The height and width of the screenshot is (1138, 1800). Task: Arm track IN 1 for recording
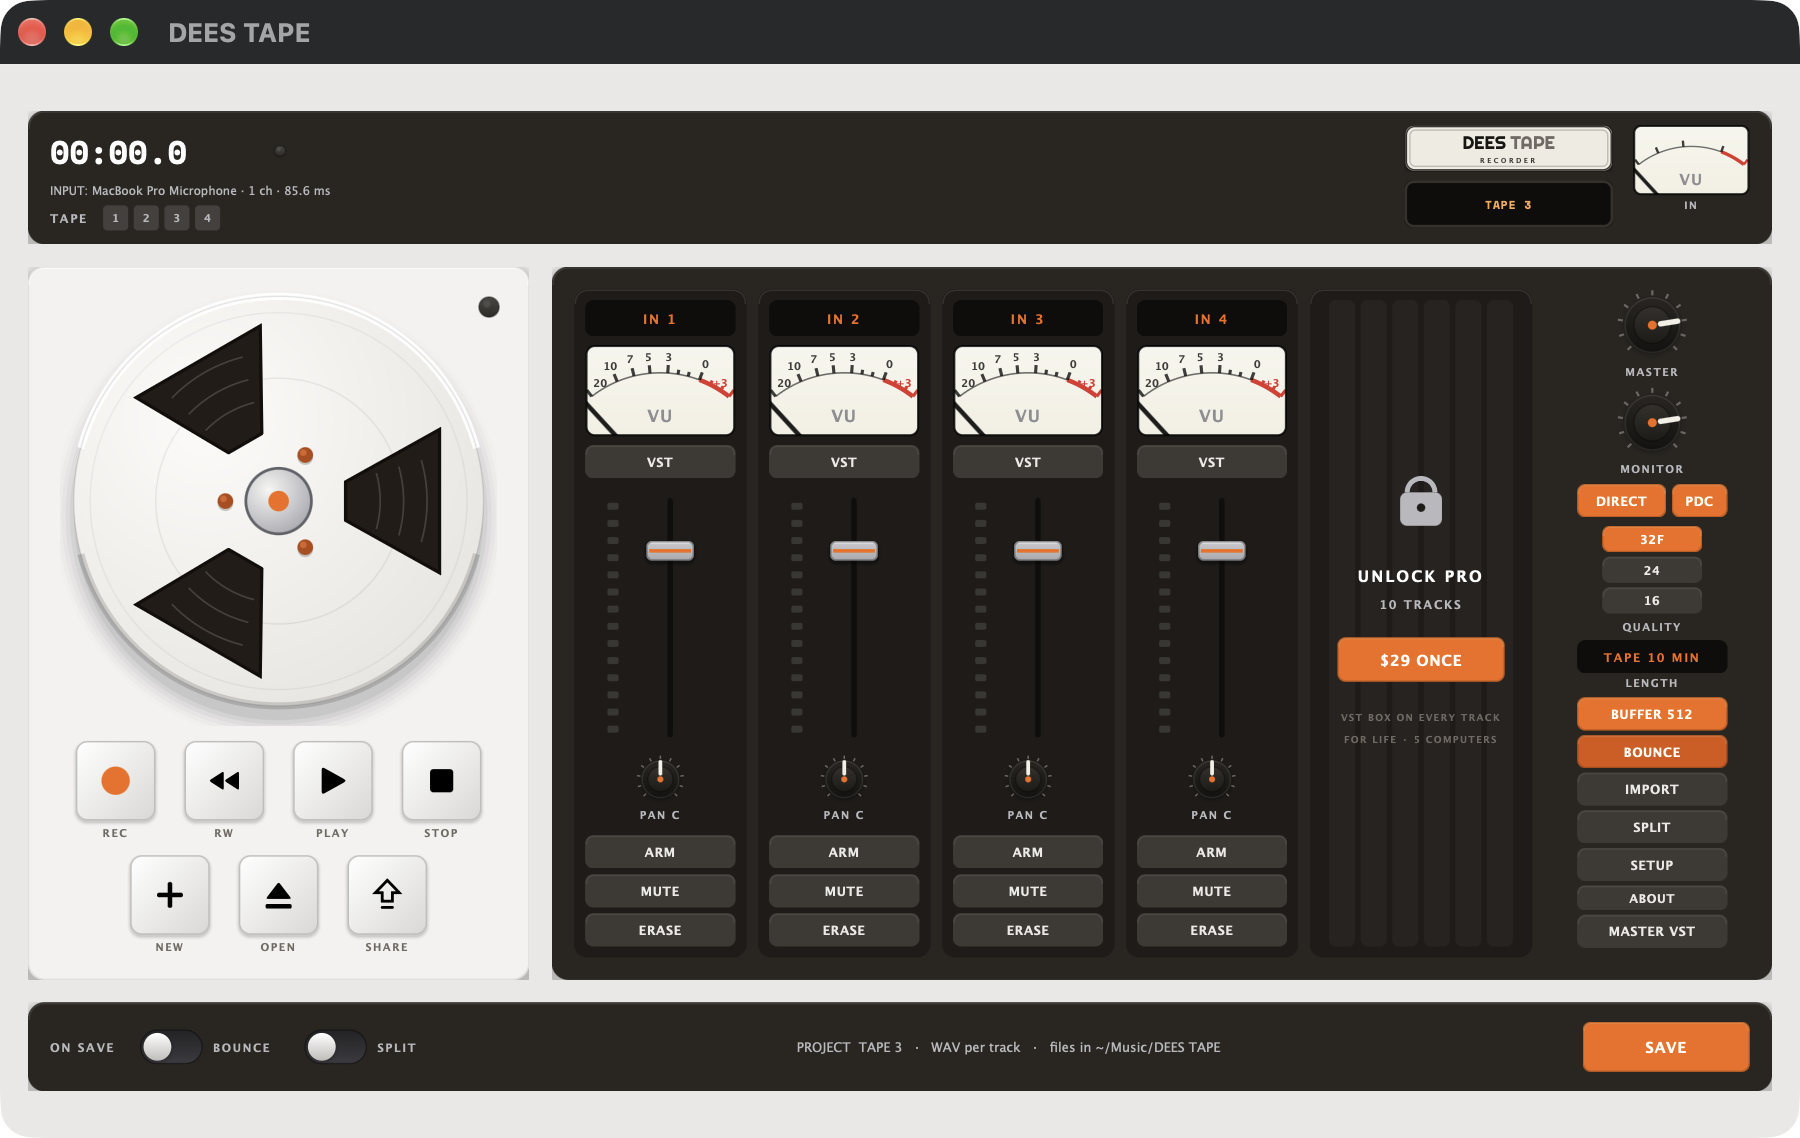[x=660, y=852]
